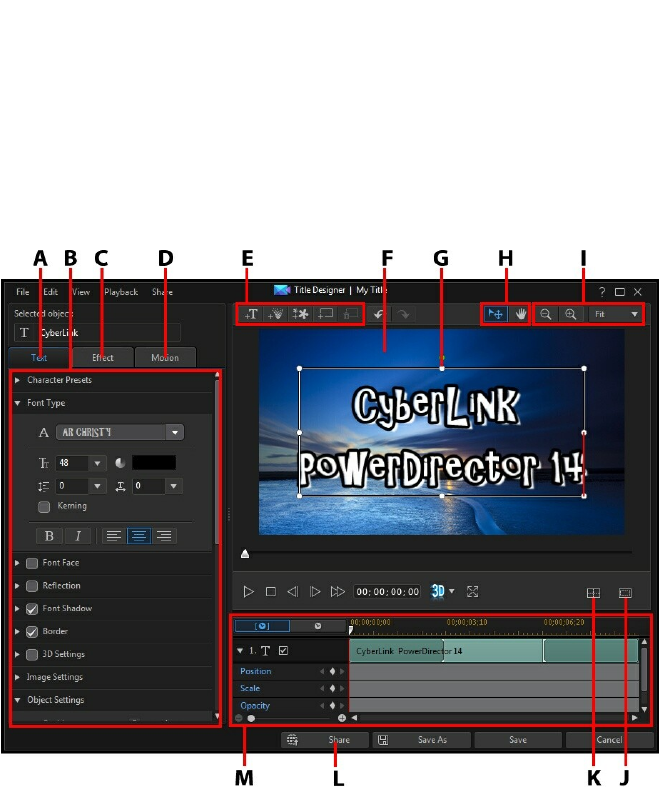Uncheck the Font Shadow checkbox
This screenshot has height=788, width=659.
coord(32,609)
